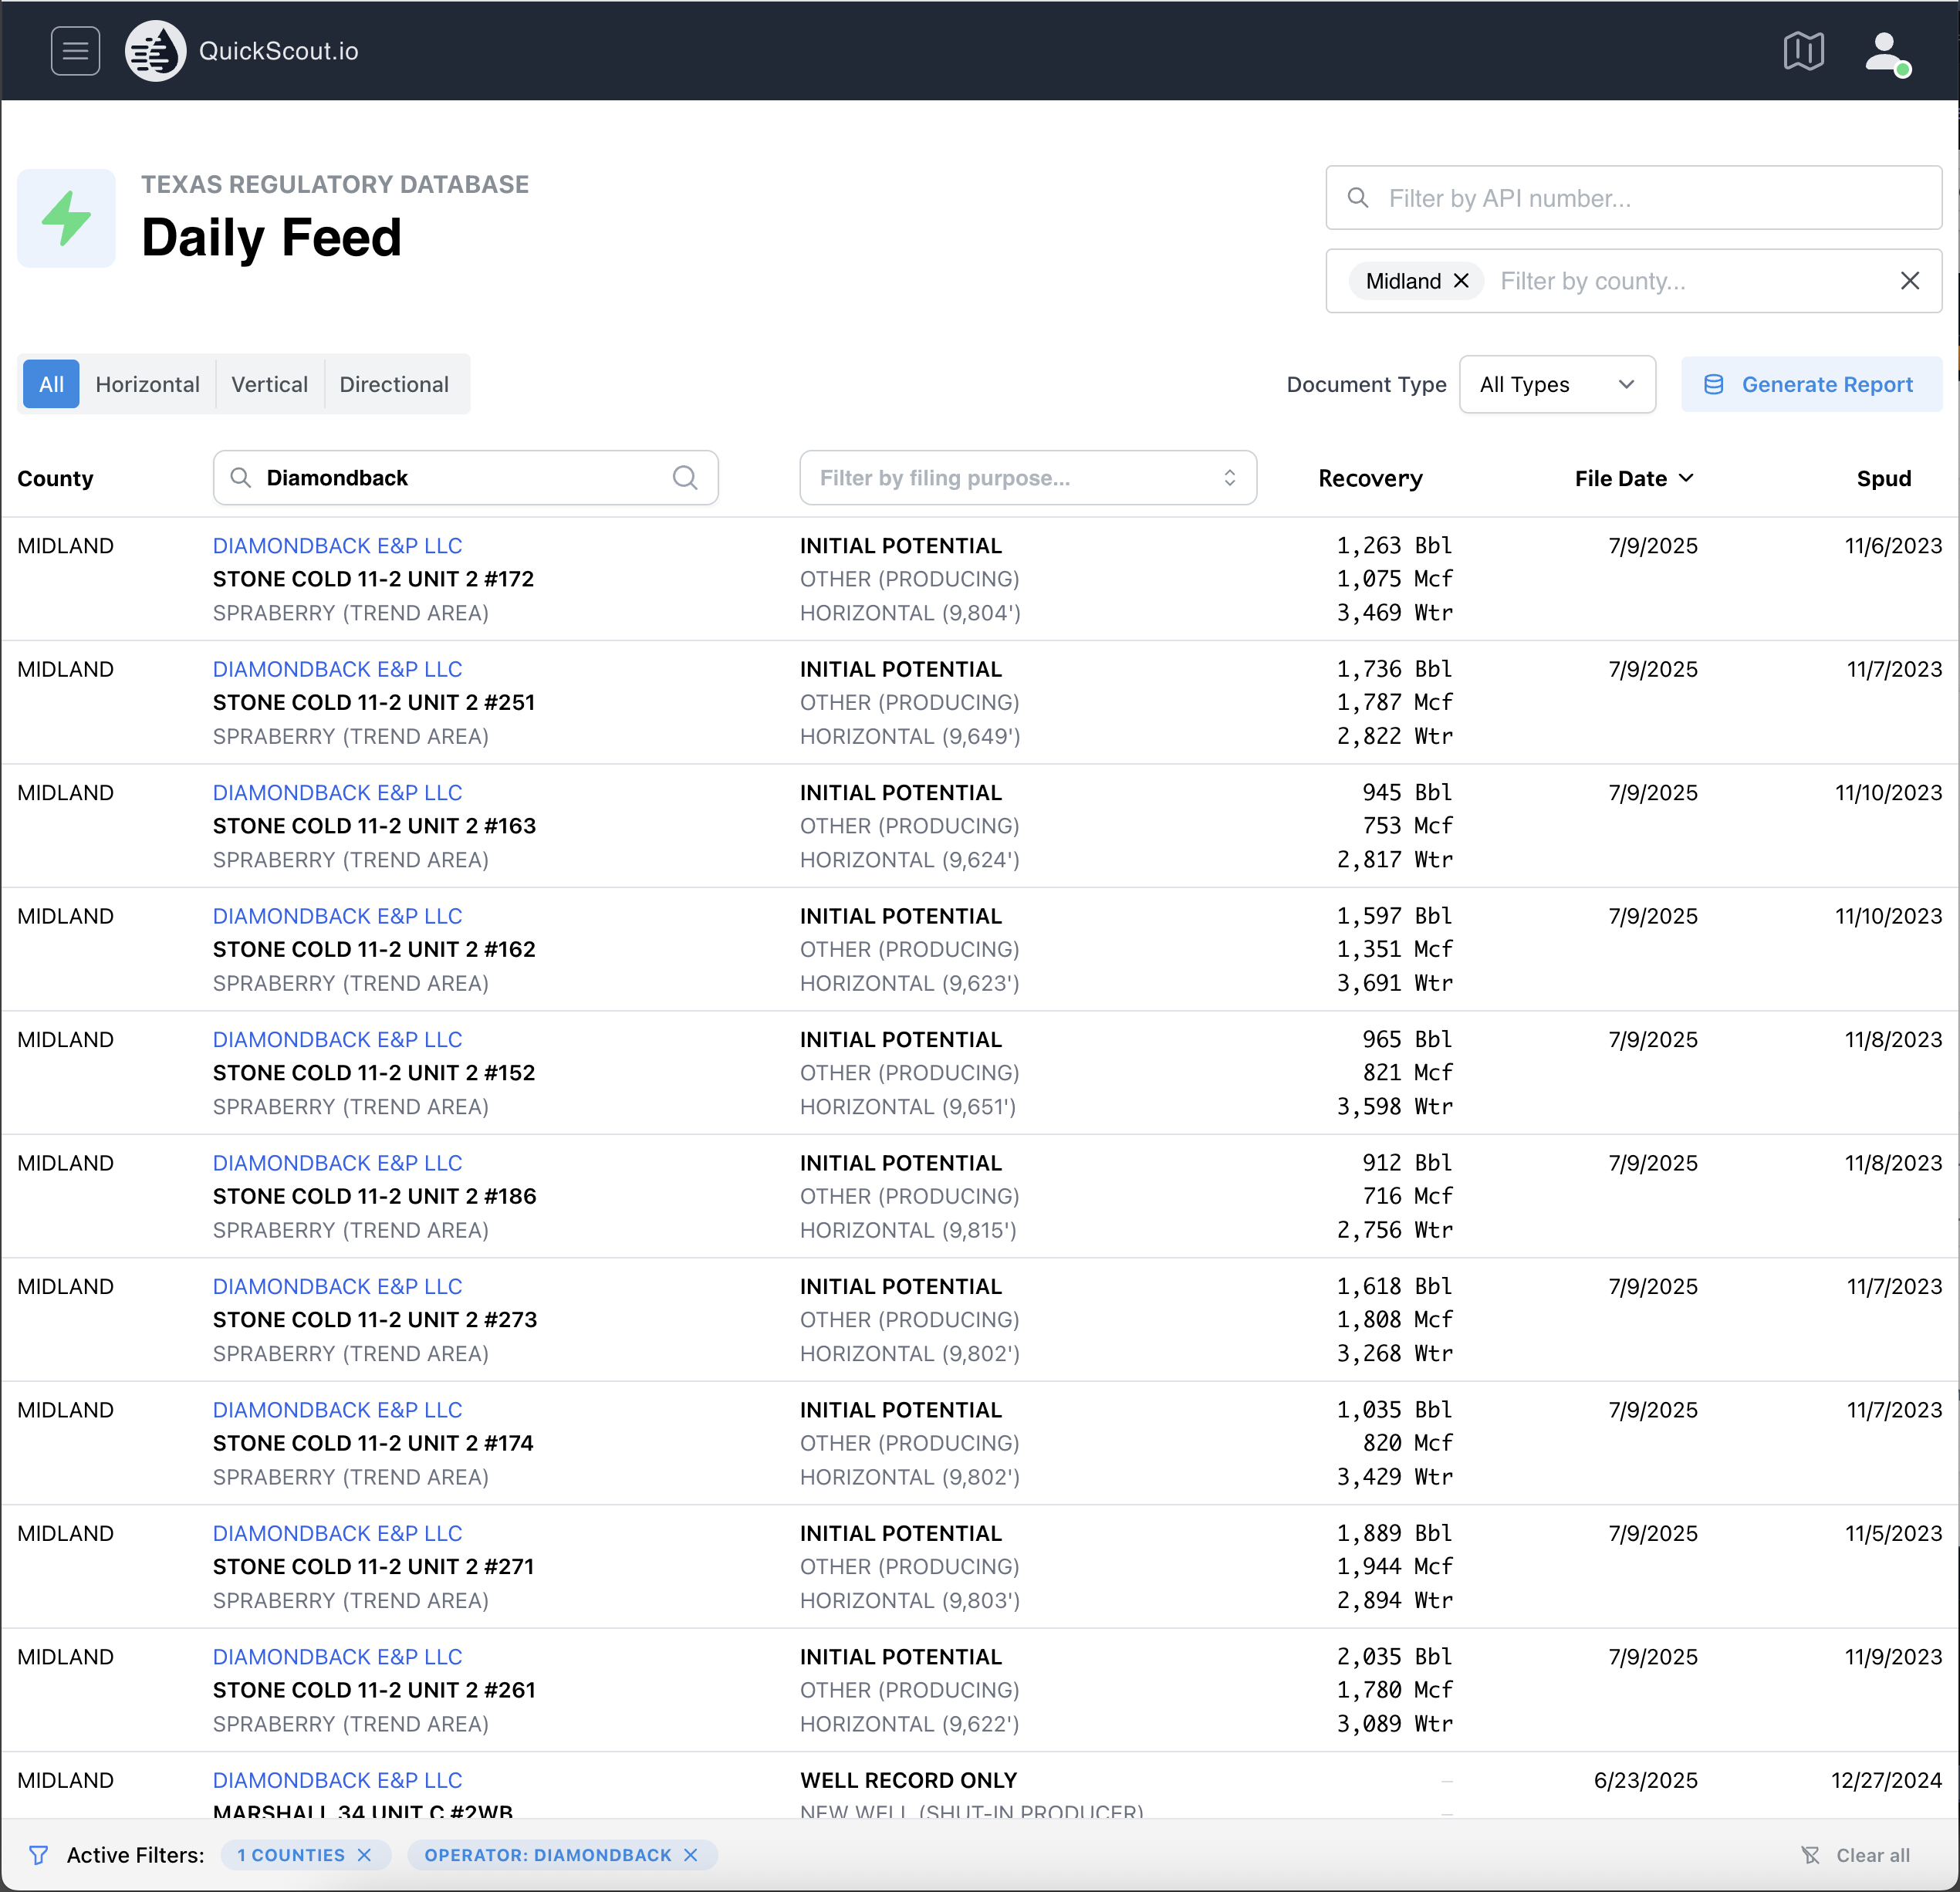Open the Document Type All Types dropdown
1960x1892 pixels.
[1557, 384]
